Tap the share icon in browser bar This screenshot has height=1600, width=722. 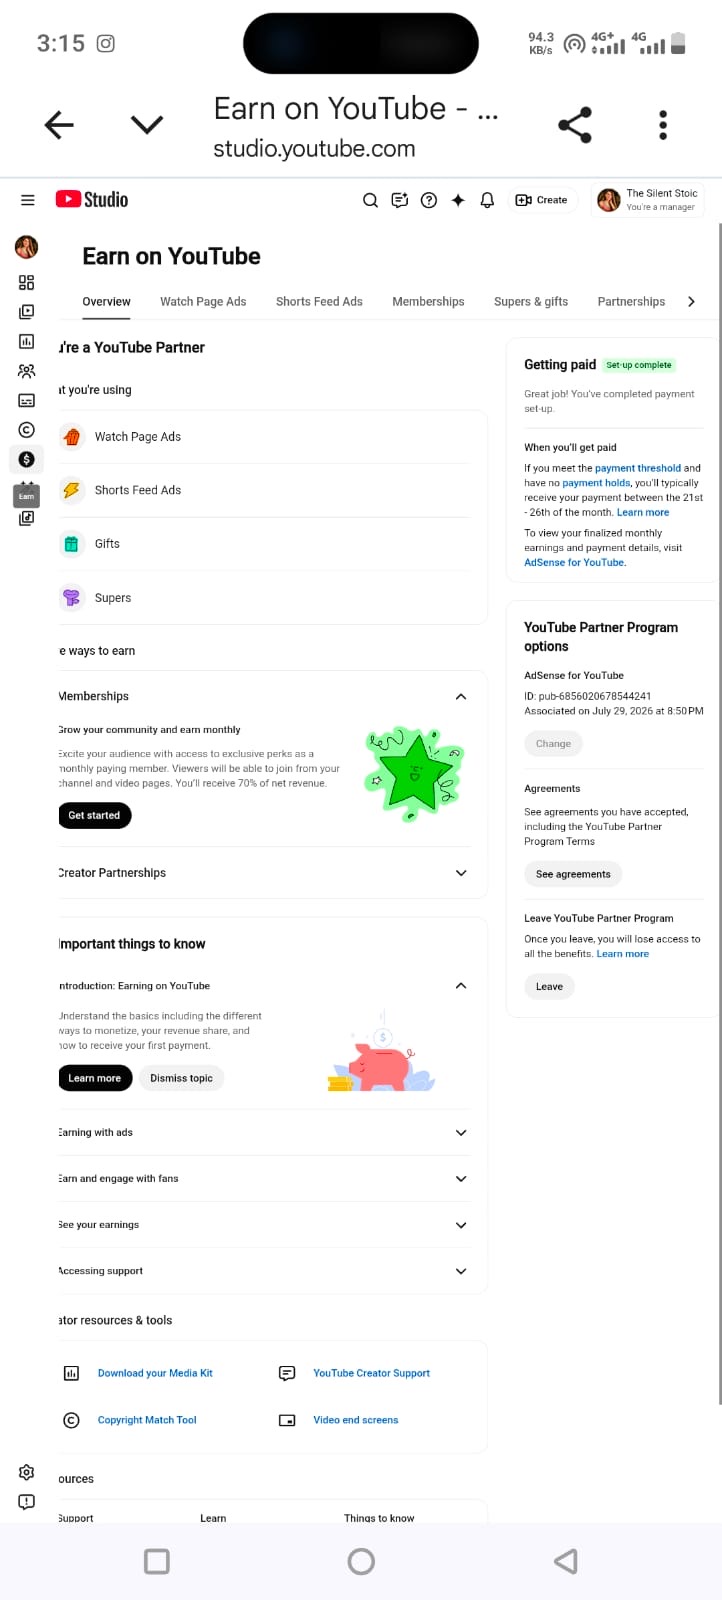[x=575, y=125]
